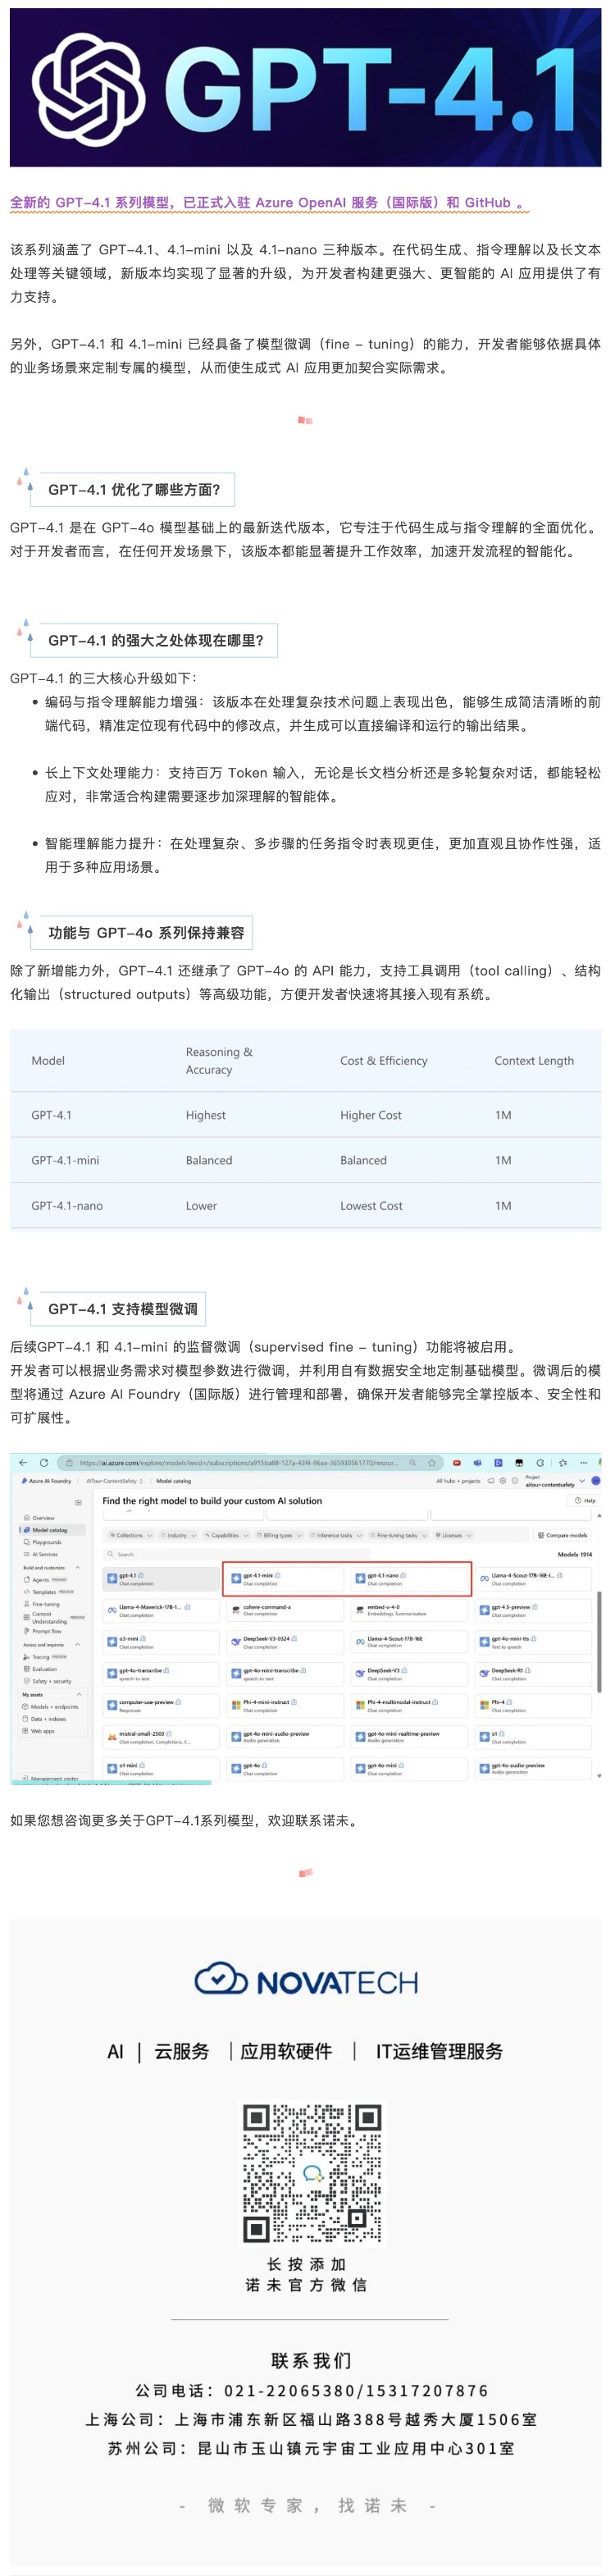Open the Industry filter dropdown
615x2576 pixels.
click(x=178, y=1535)
